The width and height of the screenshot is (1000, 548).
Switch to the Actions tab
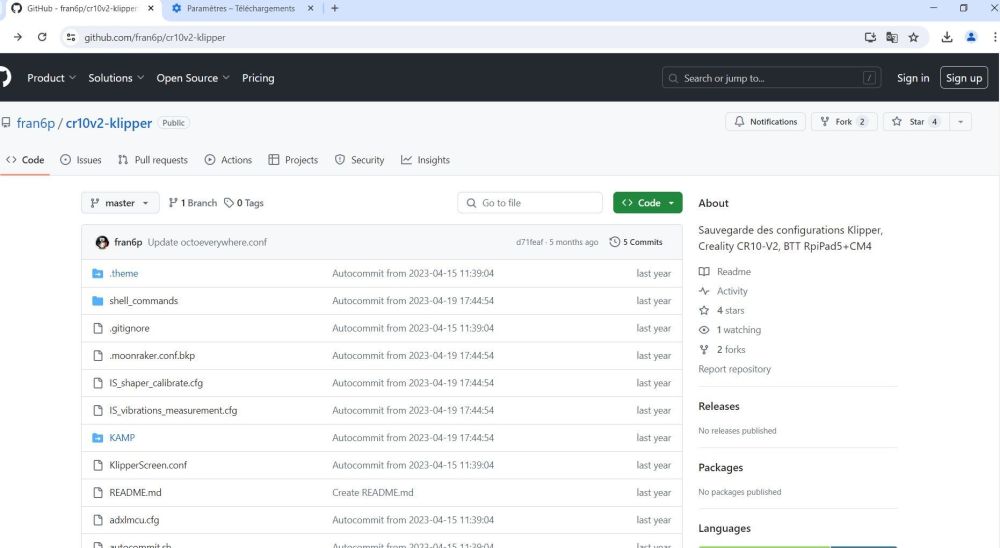coord(228,160)
